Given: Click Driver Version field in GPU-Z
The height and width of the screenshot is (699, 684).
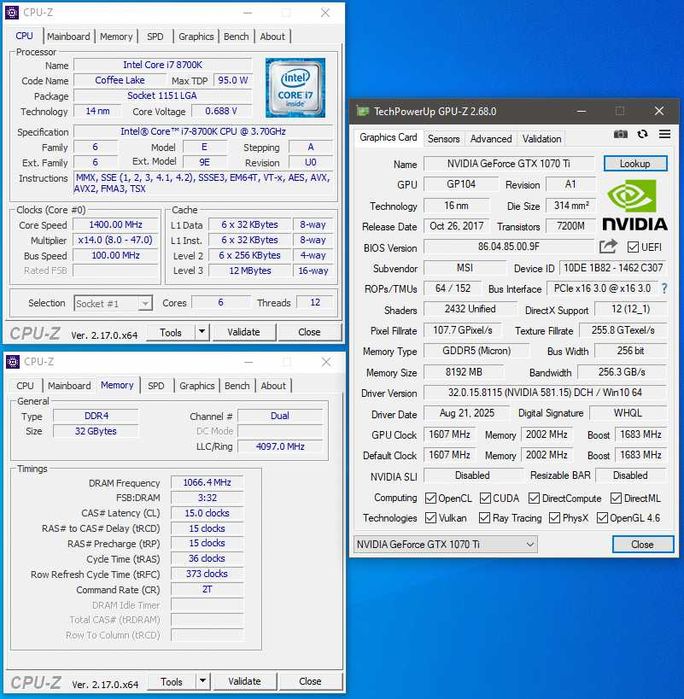Looking at the screenshot, I should pyautogui.click(x=545, y=393).
